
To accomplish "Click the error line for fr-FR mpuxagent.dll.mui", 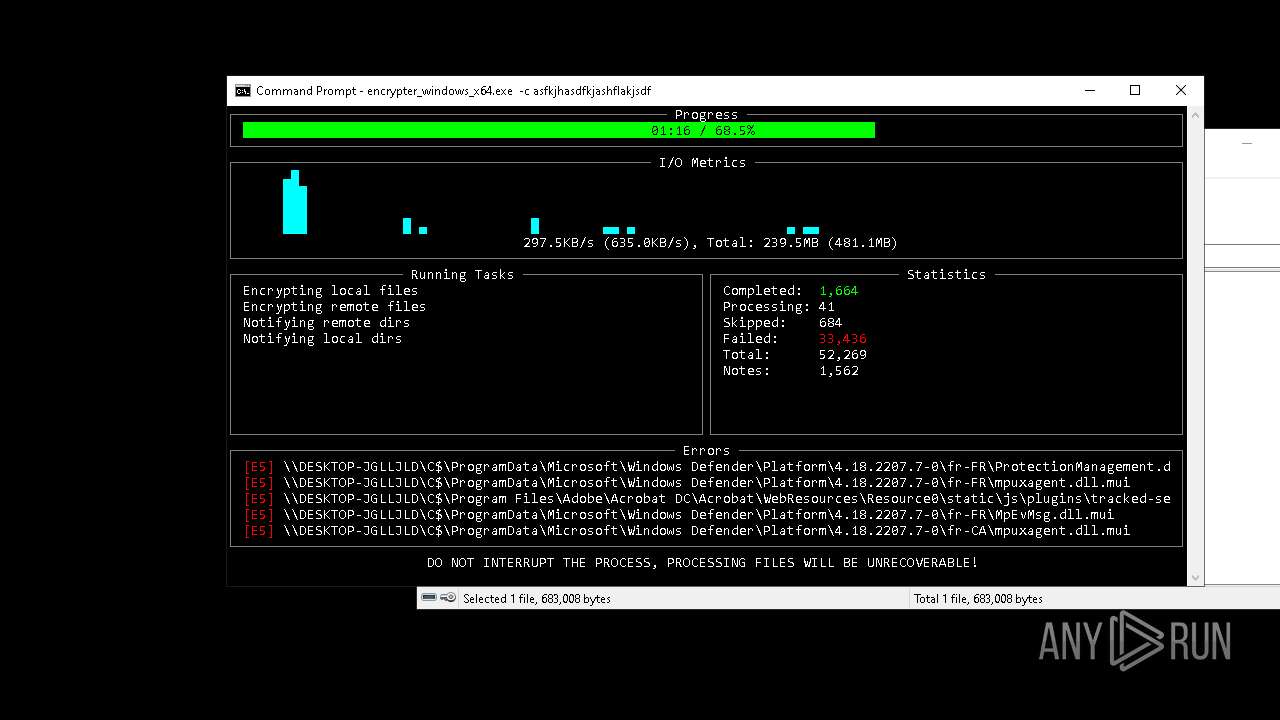I will click(x=687, y=482).
